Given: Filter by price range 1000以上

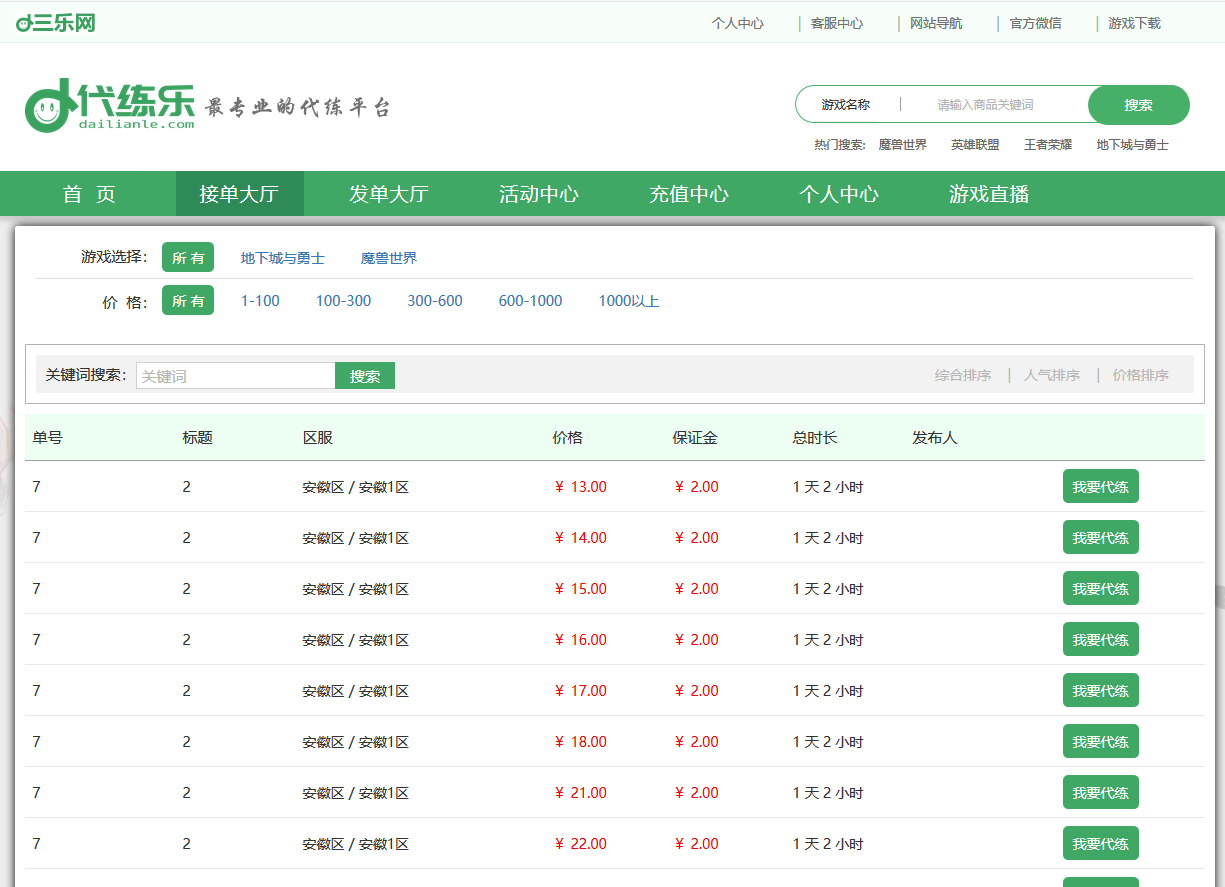Looking at the screenshot, I should pyautogui.click(x=629, y=301).
